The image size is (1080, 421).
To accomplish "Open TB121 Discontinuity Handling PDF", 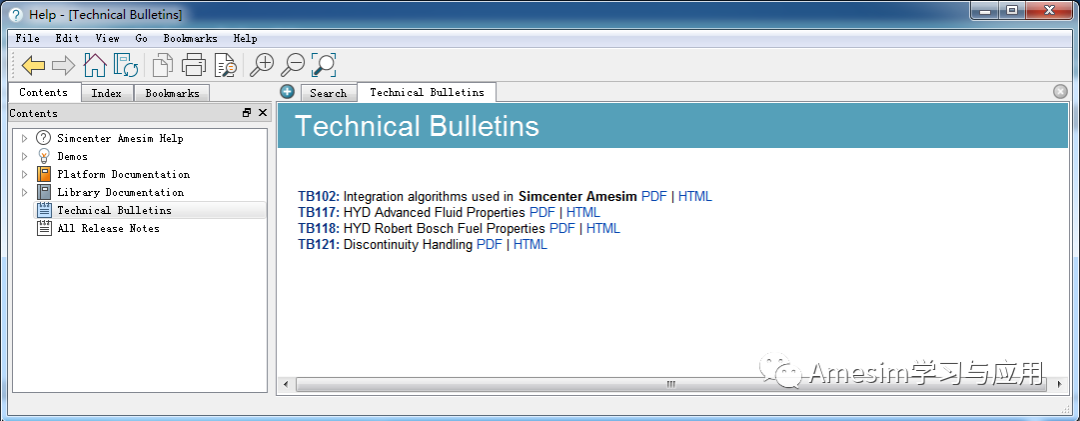I will point(489,245).
